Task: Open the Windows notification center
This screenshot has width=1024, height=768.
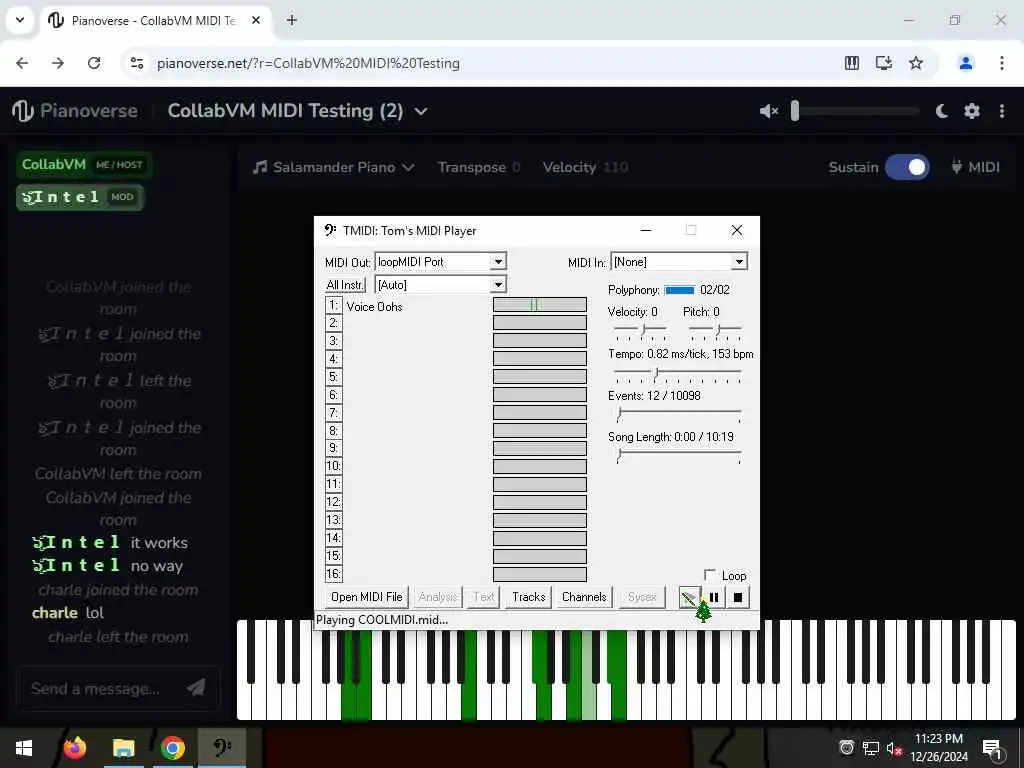Action: tap(992, 748)
